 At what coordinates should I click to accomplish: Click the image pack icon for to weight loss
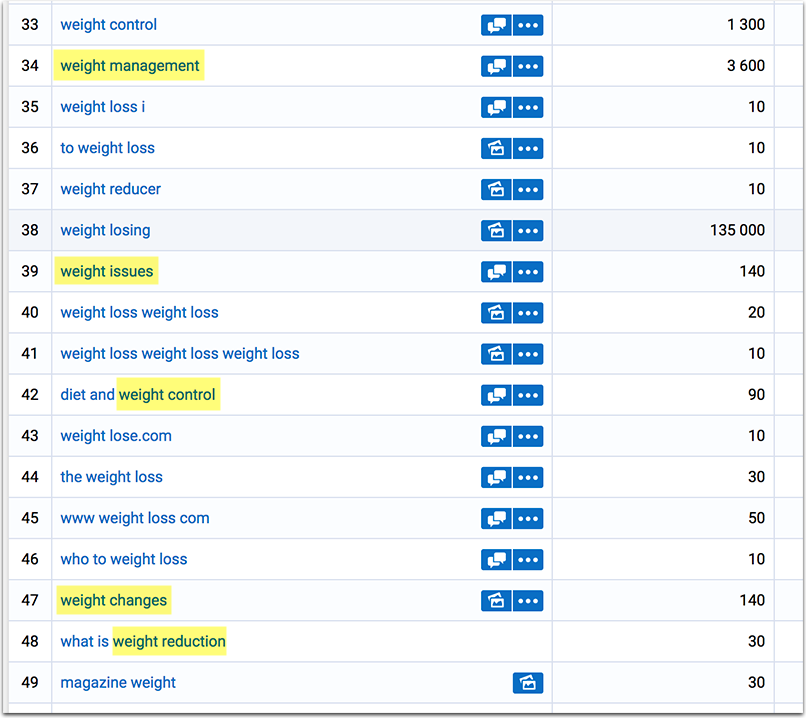(496, 148)
